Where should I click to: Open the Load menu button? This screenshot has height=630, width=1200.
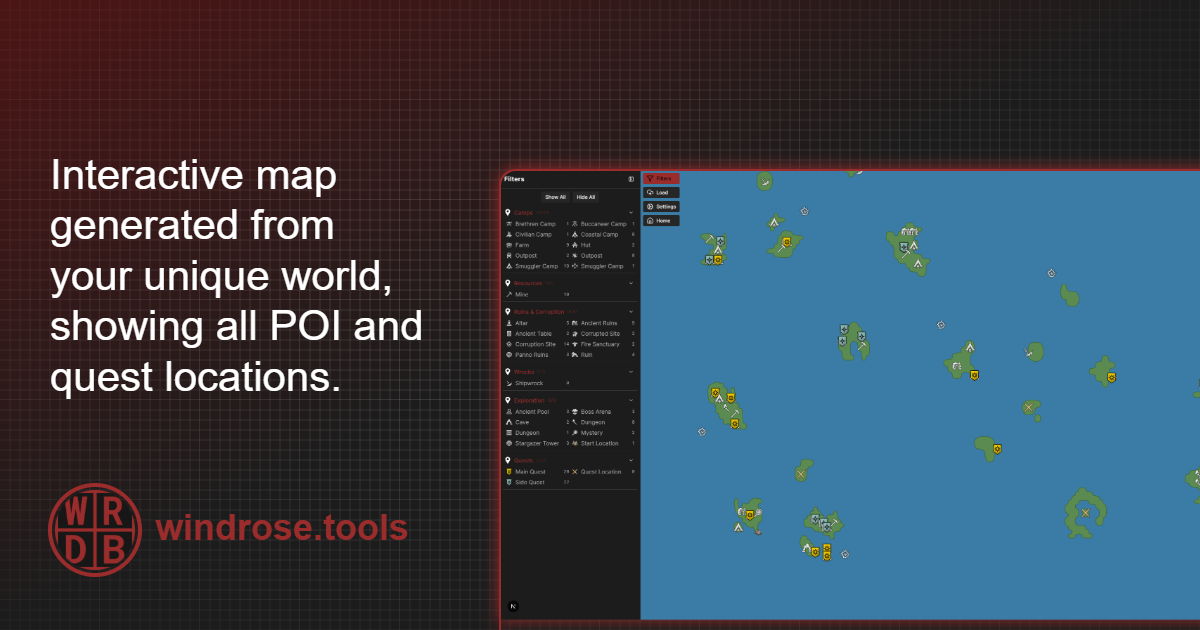(x=661, y=192)
